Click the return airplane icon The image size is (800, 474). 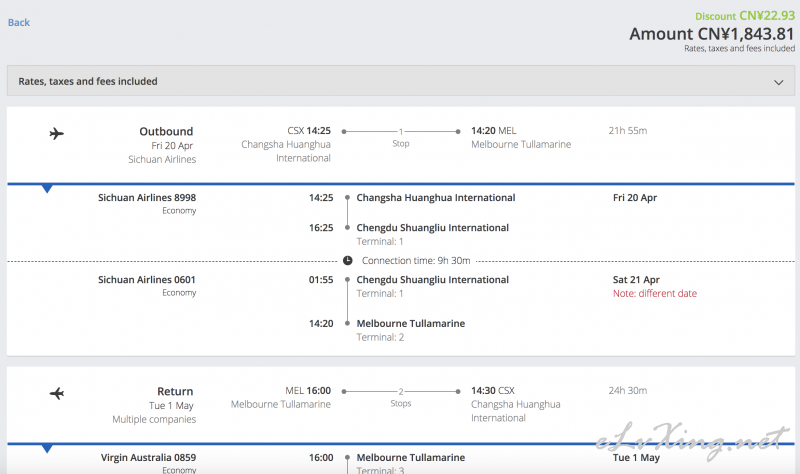pos(57,393)
